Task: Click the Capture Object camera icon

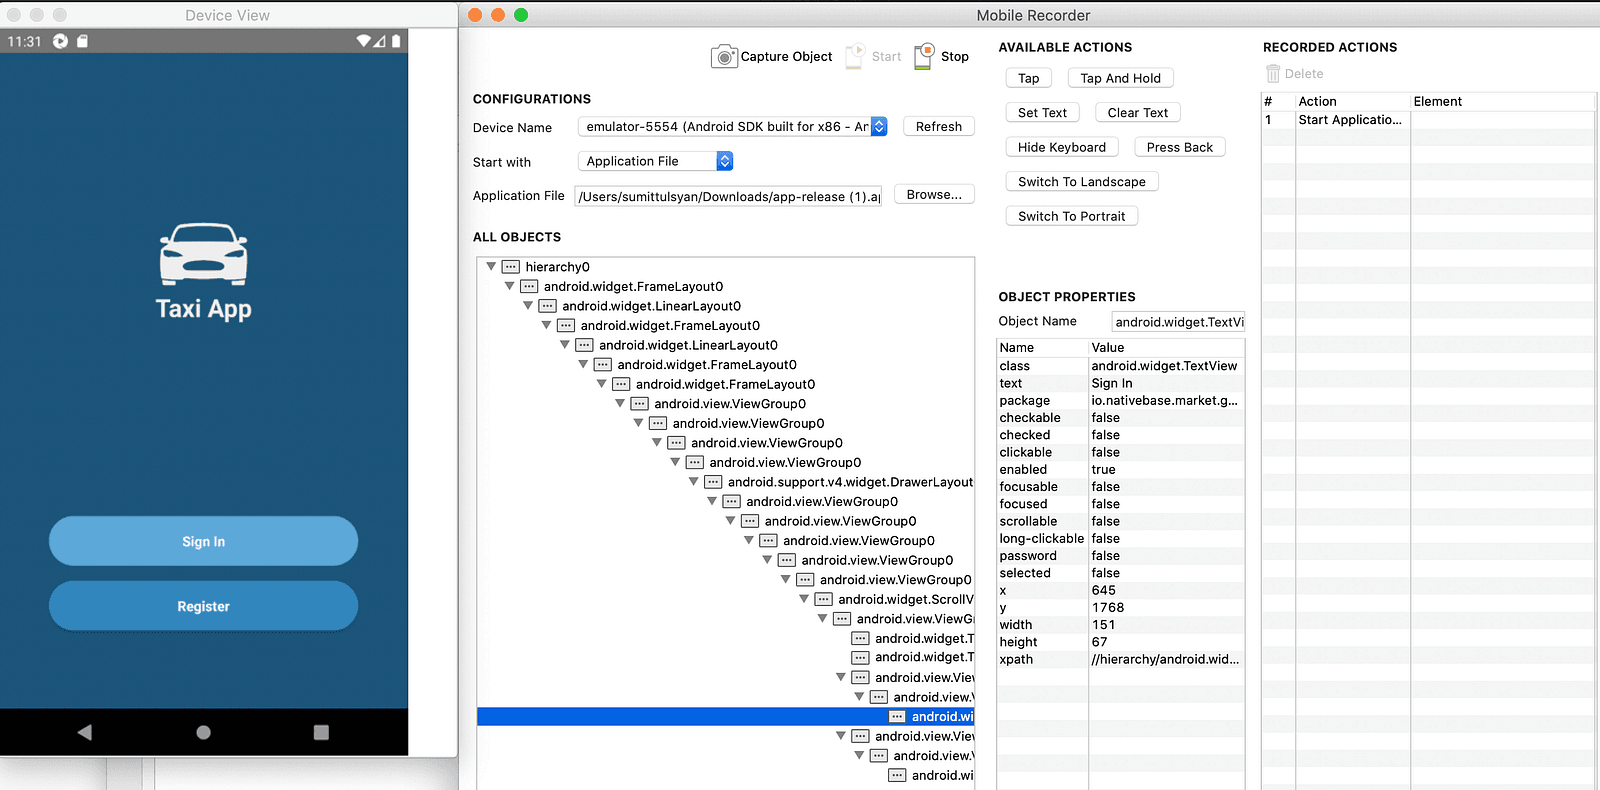Action: pyautogui.click(x=724, y=57)
